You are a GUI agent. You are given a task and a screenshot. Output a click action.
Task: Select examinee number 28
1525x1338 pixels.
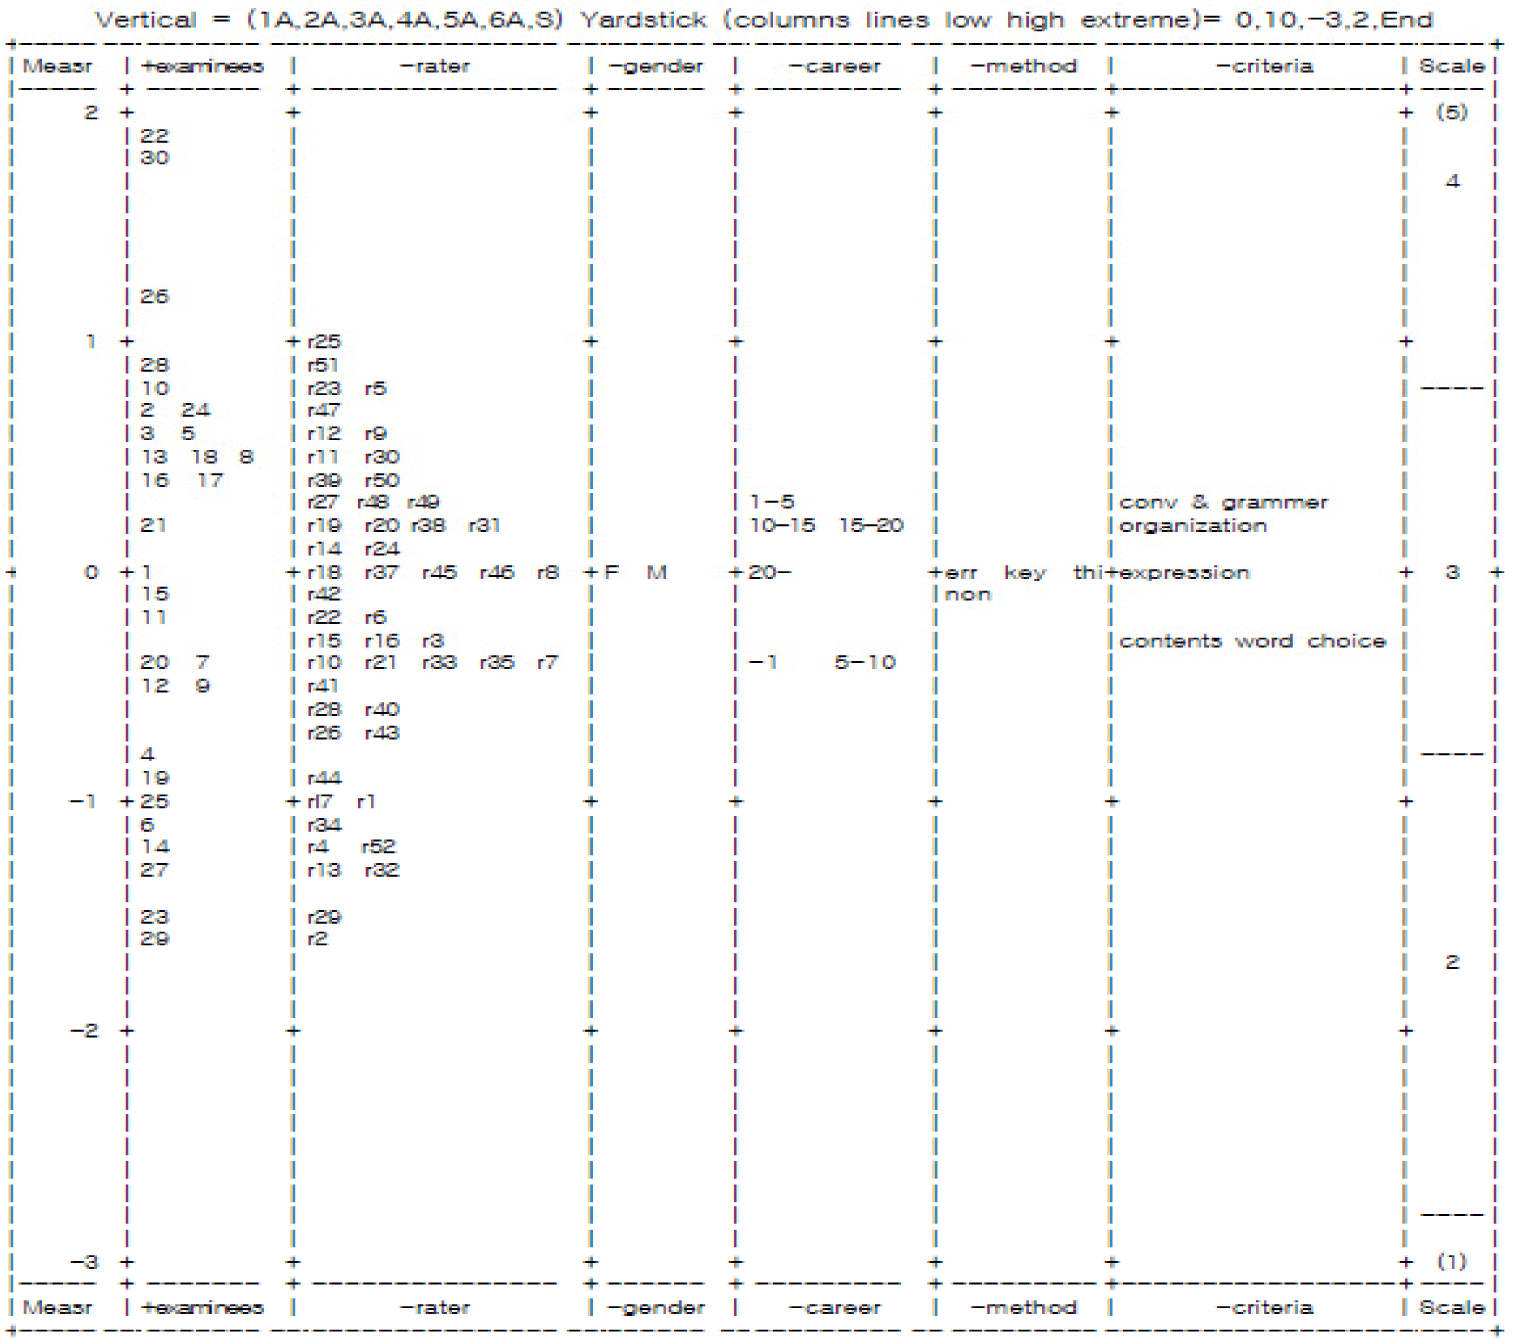(x=155, y=365)
